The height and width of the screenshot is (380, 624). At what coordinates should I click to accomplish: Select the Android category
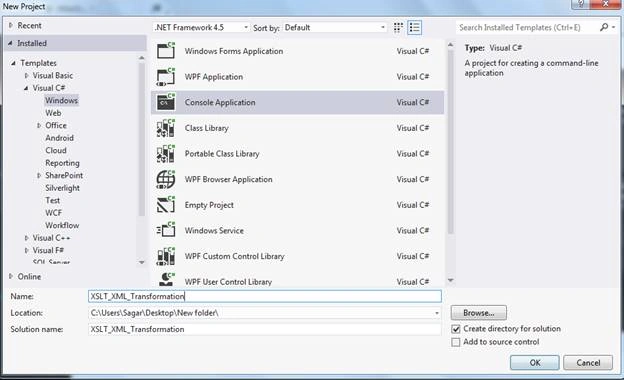59,138
